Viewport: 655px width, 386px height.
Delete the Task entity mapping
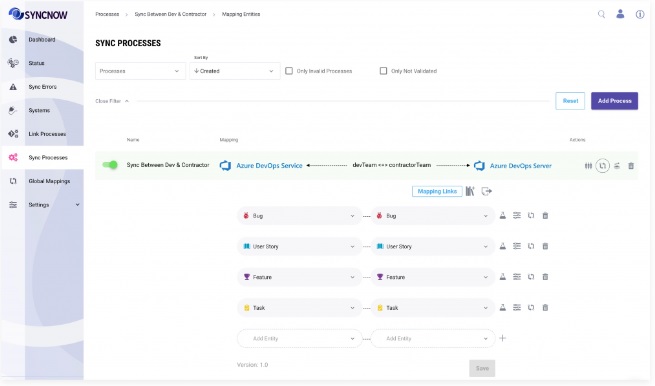(545, 307)
